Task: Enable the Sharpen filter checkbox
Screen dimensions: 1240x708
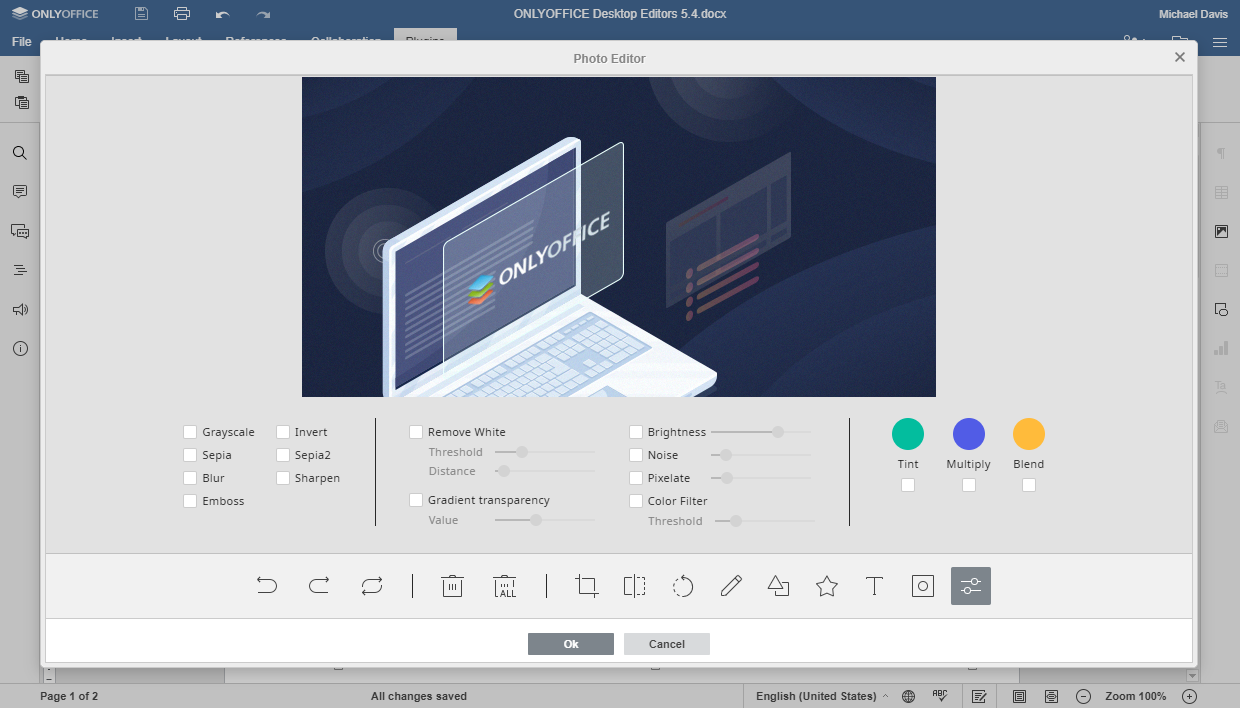Action: pos(283,478)
